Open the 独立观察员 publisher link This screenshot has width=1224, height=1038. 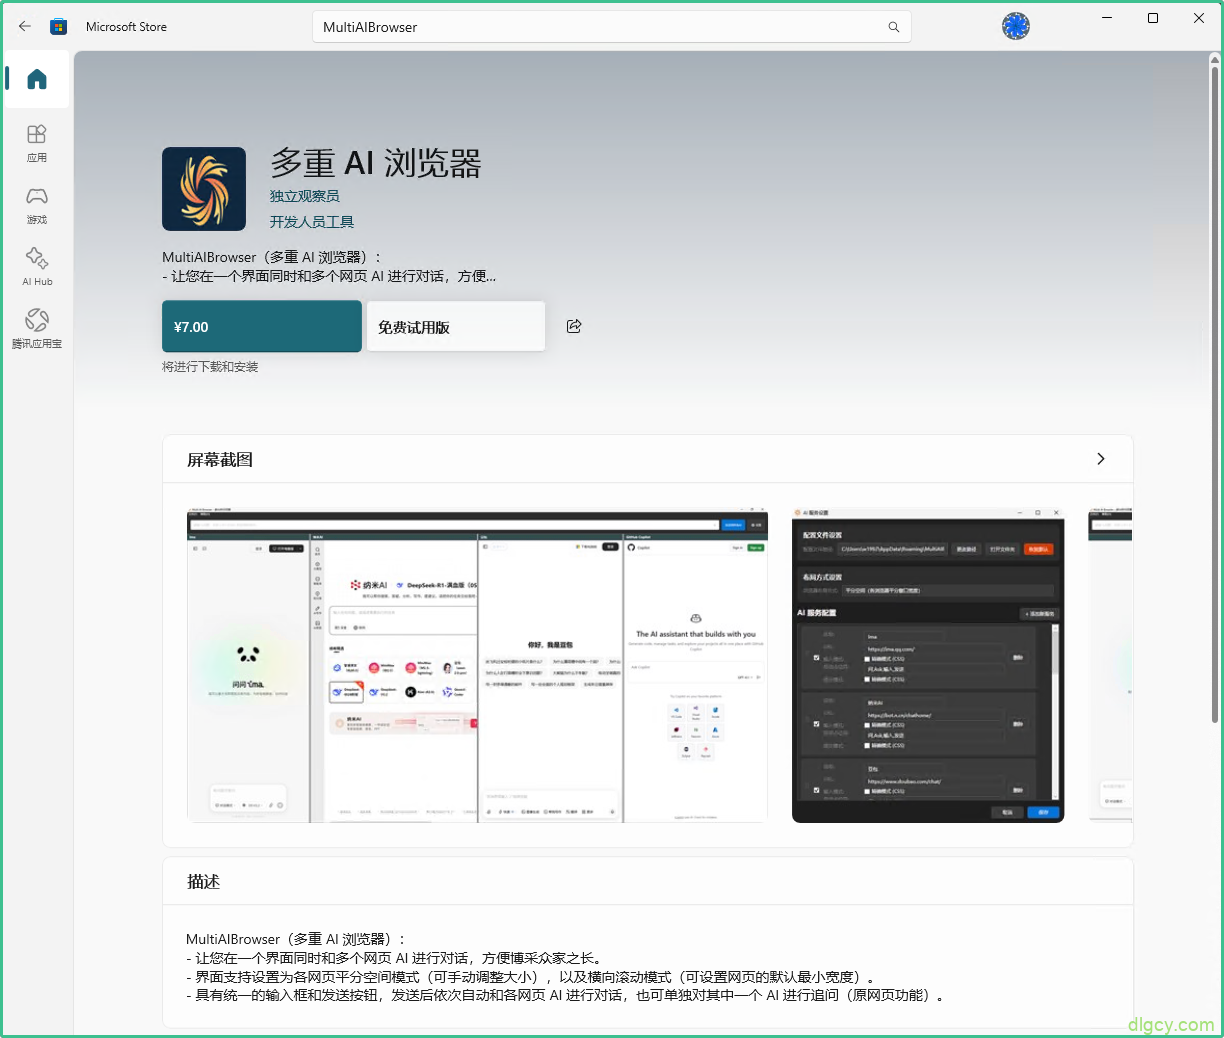tap(304, 196)
